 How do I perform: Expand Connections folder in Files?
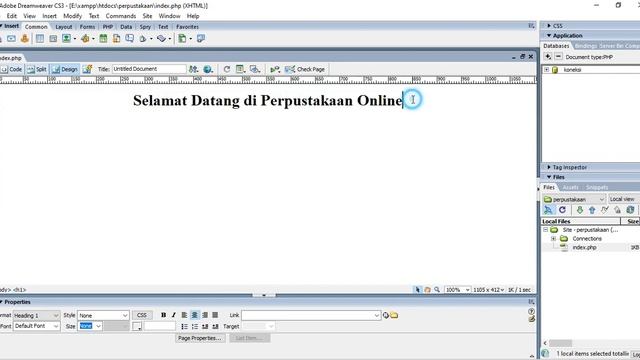553,238
